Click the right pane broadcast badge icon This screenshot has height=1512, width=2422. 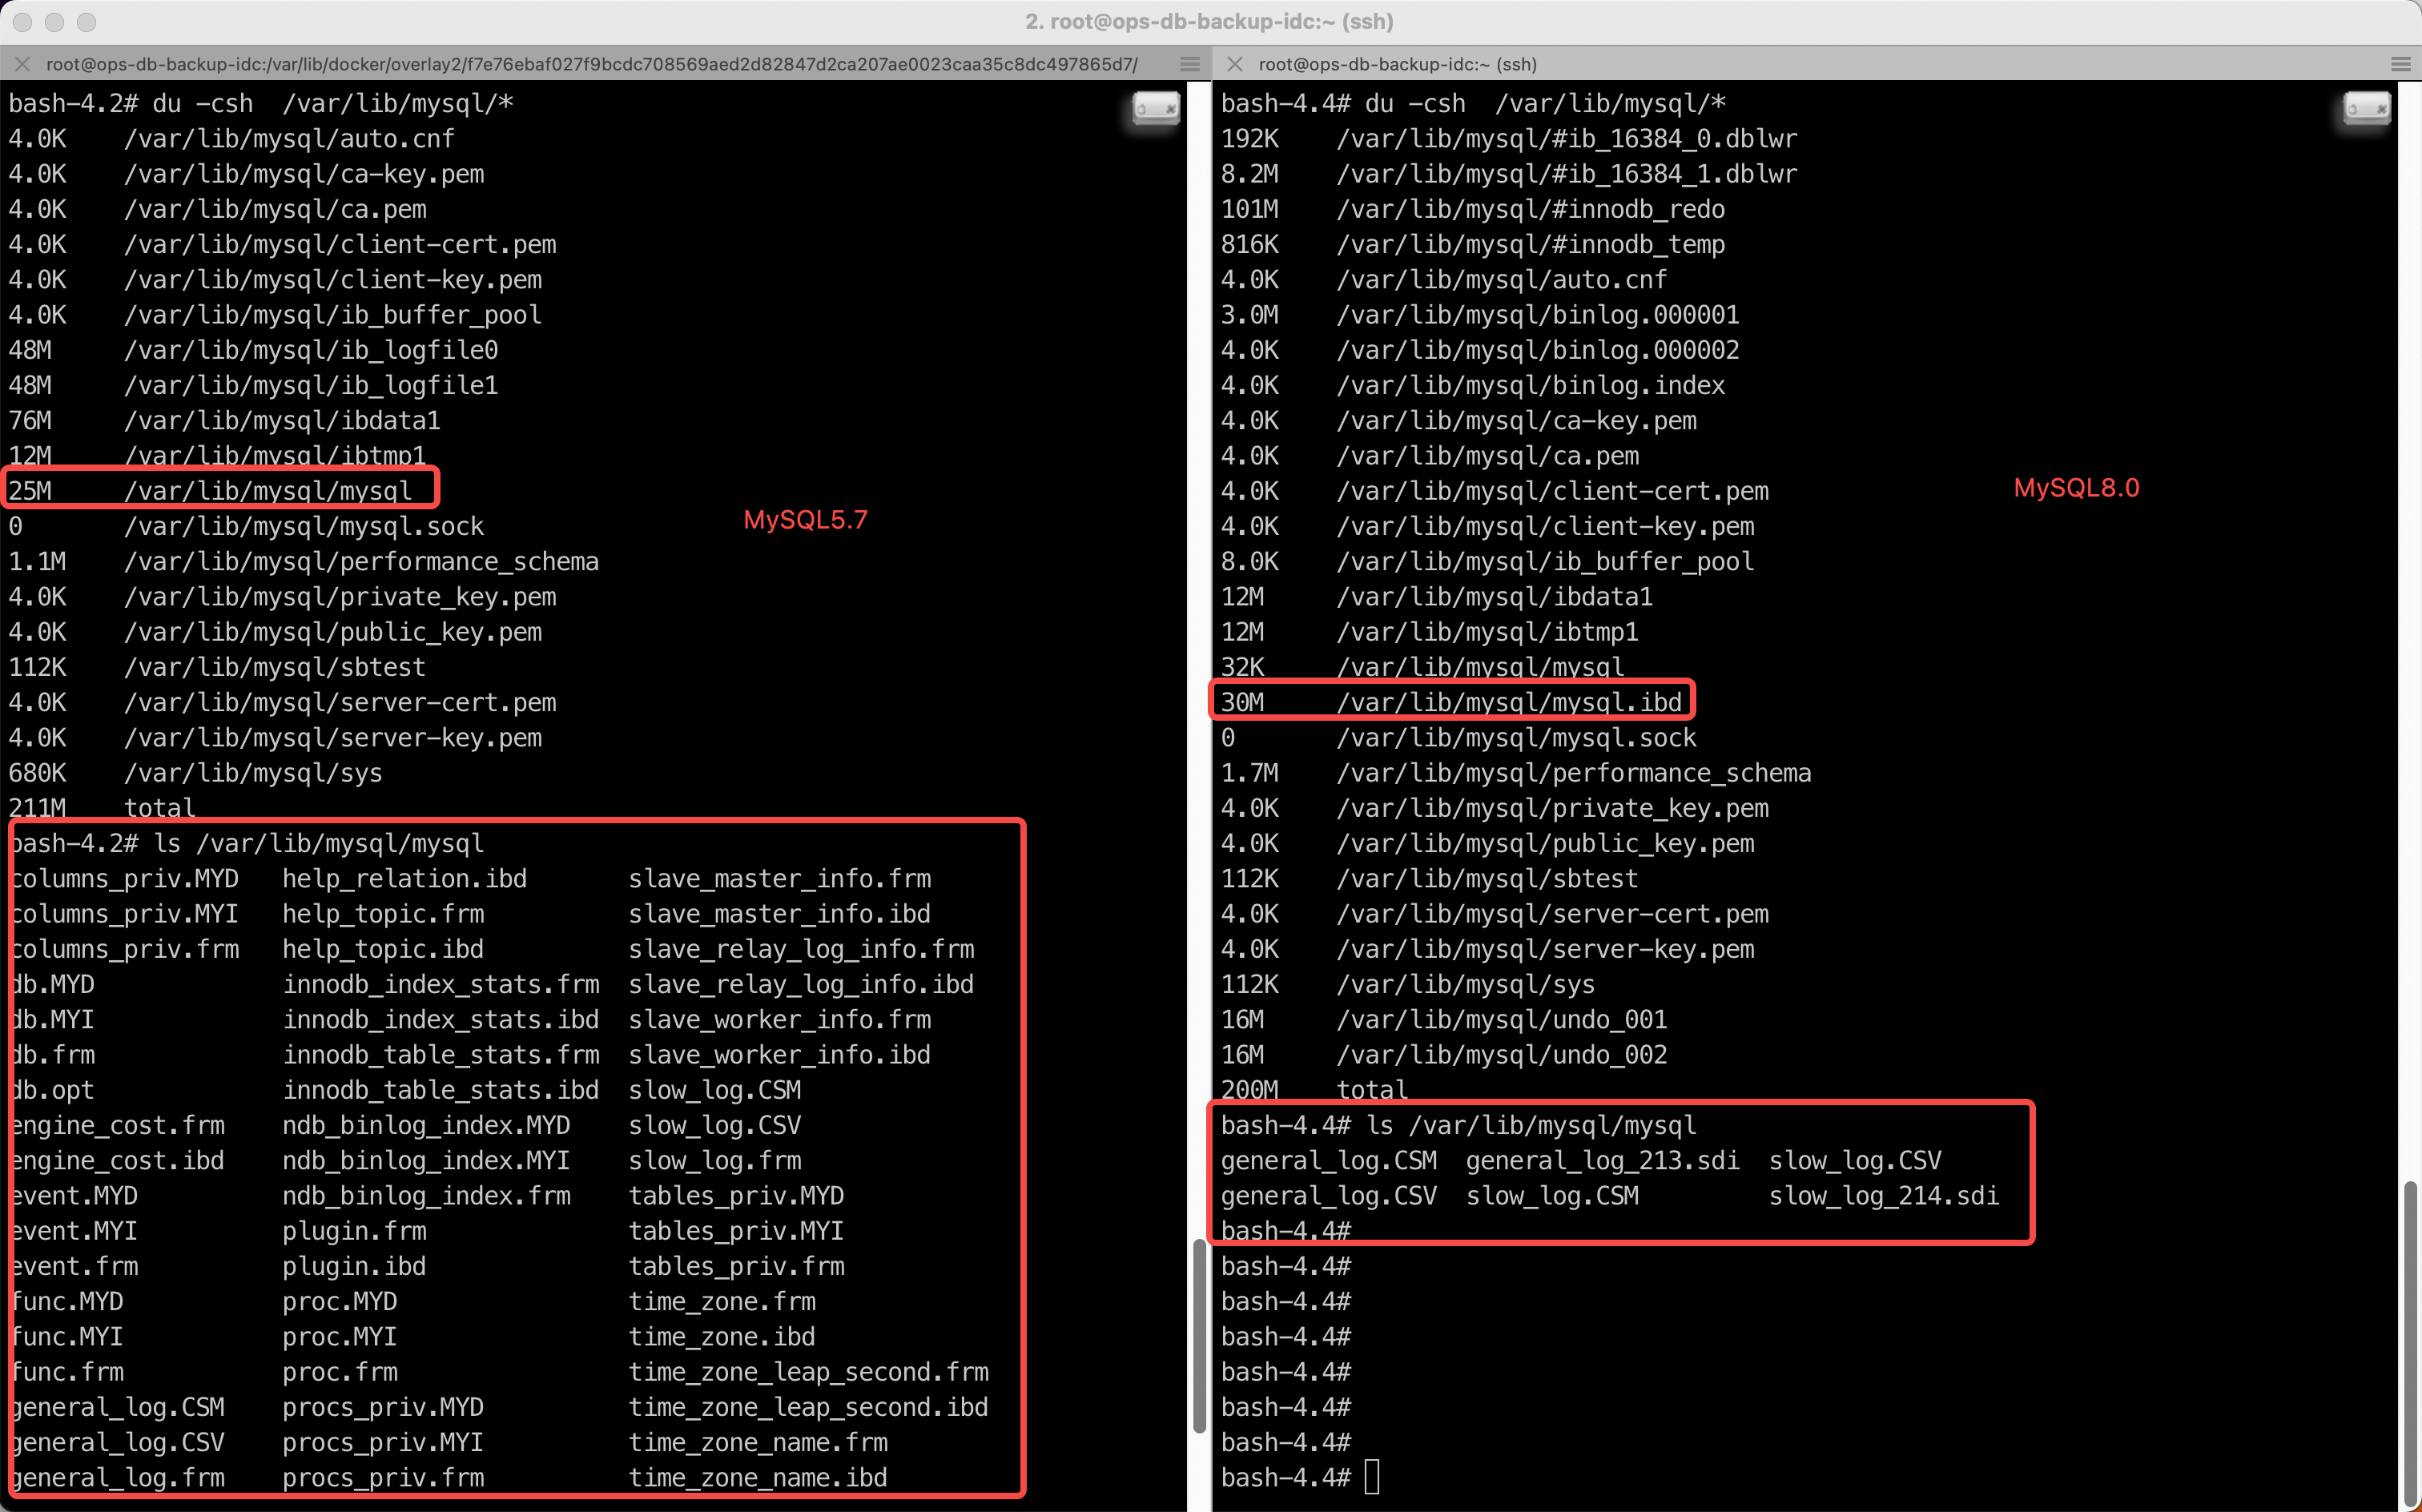[2367, 107]
